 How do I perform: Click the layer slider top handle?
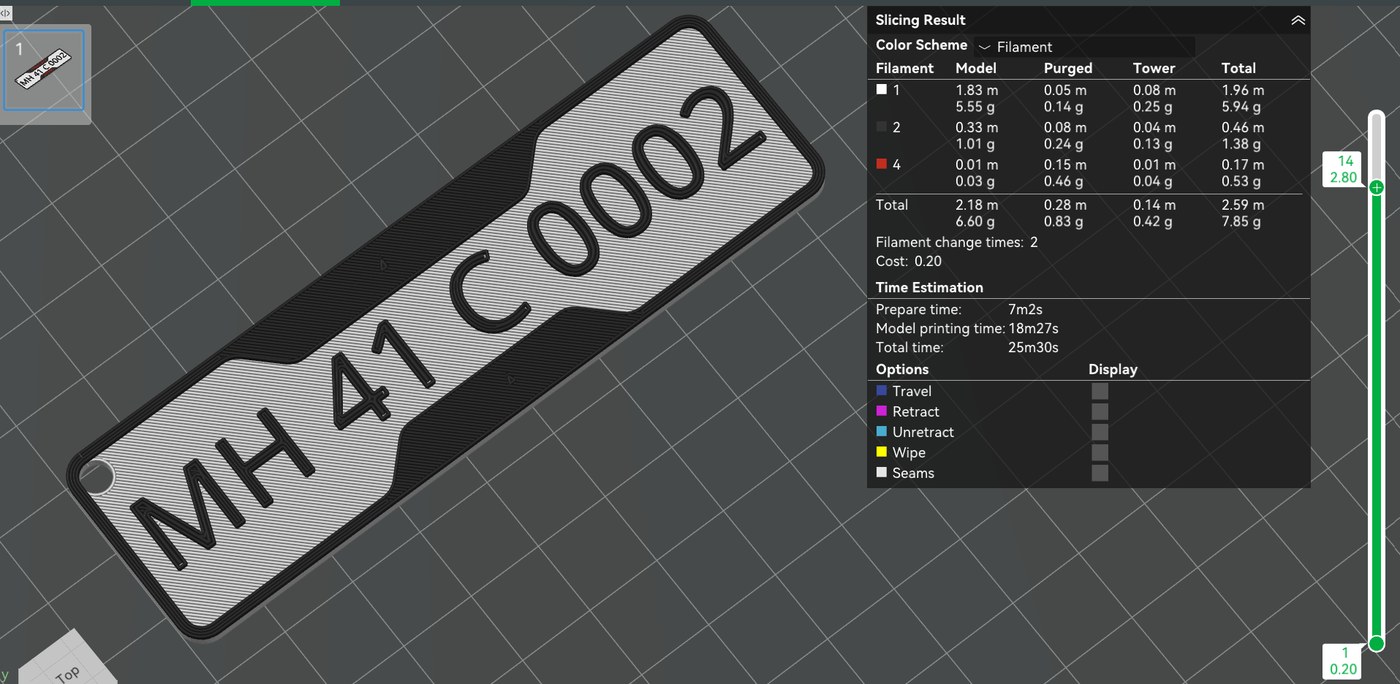1377,188
